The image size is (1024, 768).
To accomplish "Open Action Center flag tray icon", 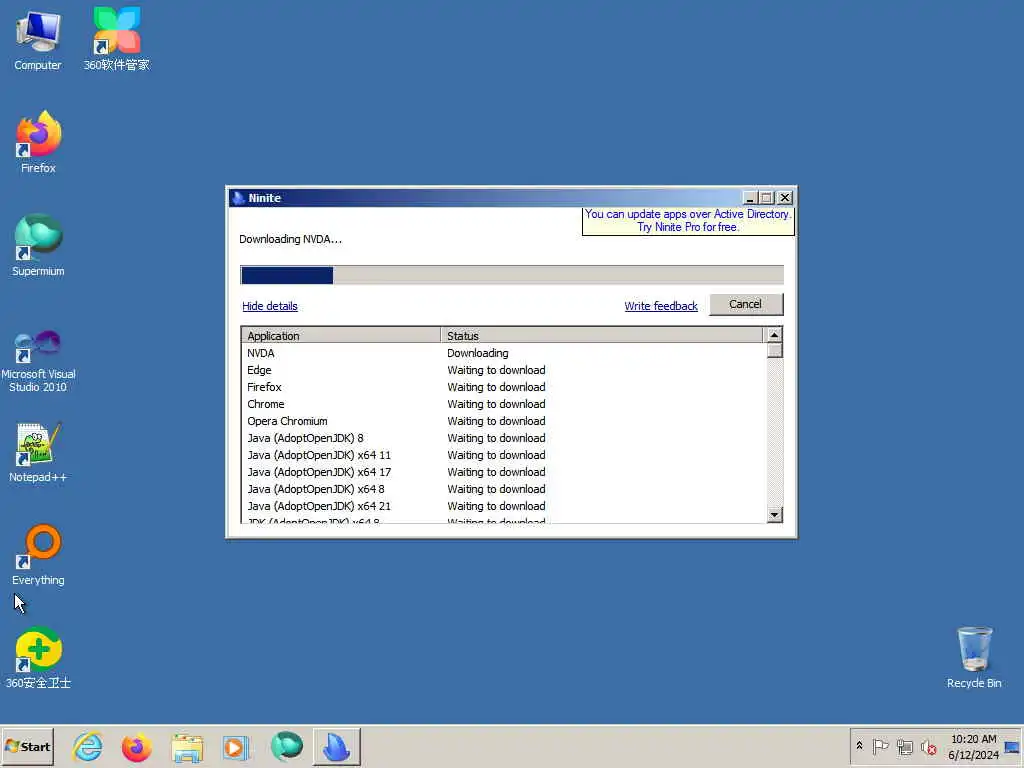I will (880, 746).
